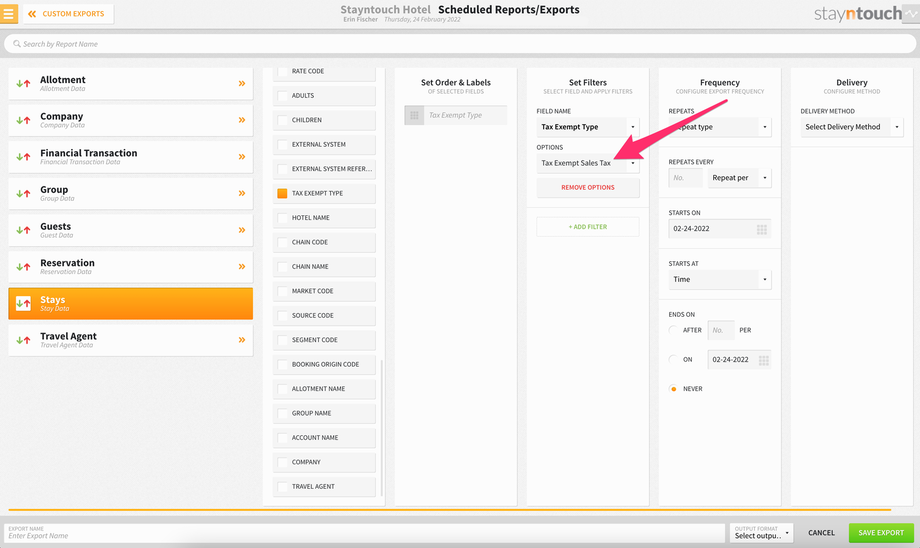Select the Guests export category
Screen dimensions: 920x548
(130, 230)
